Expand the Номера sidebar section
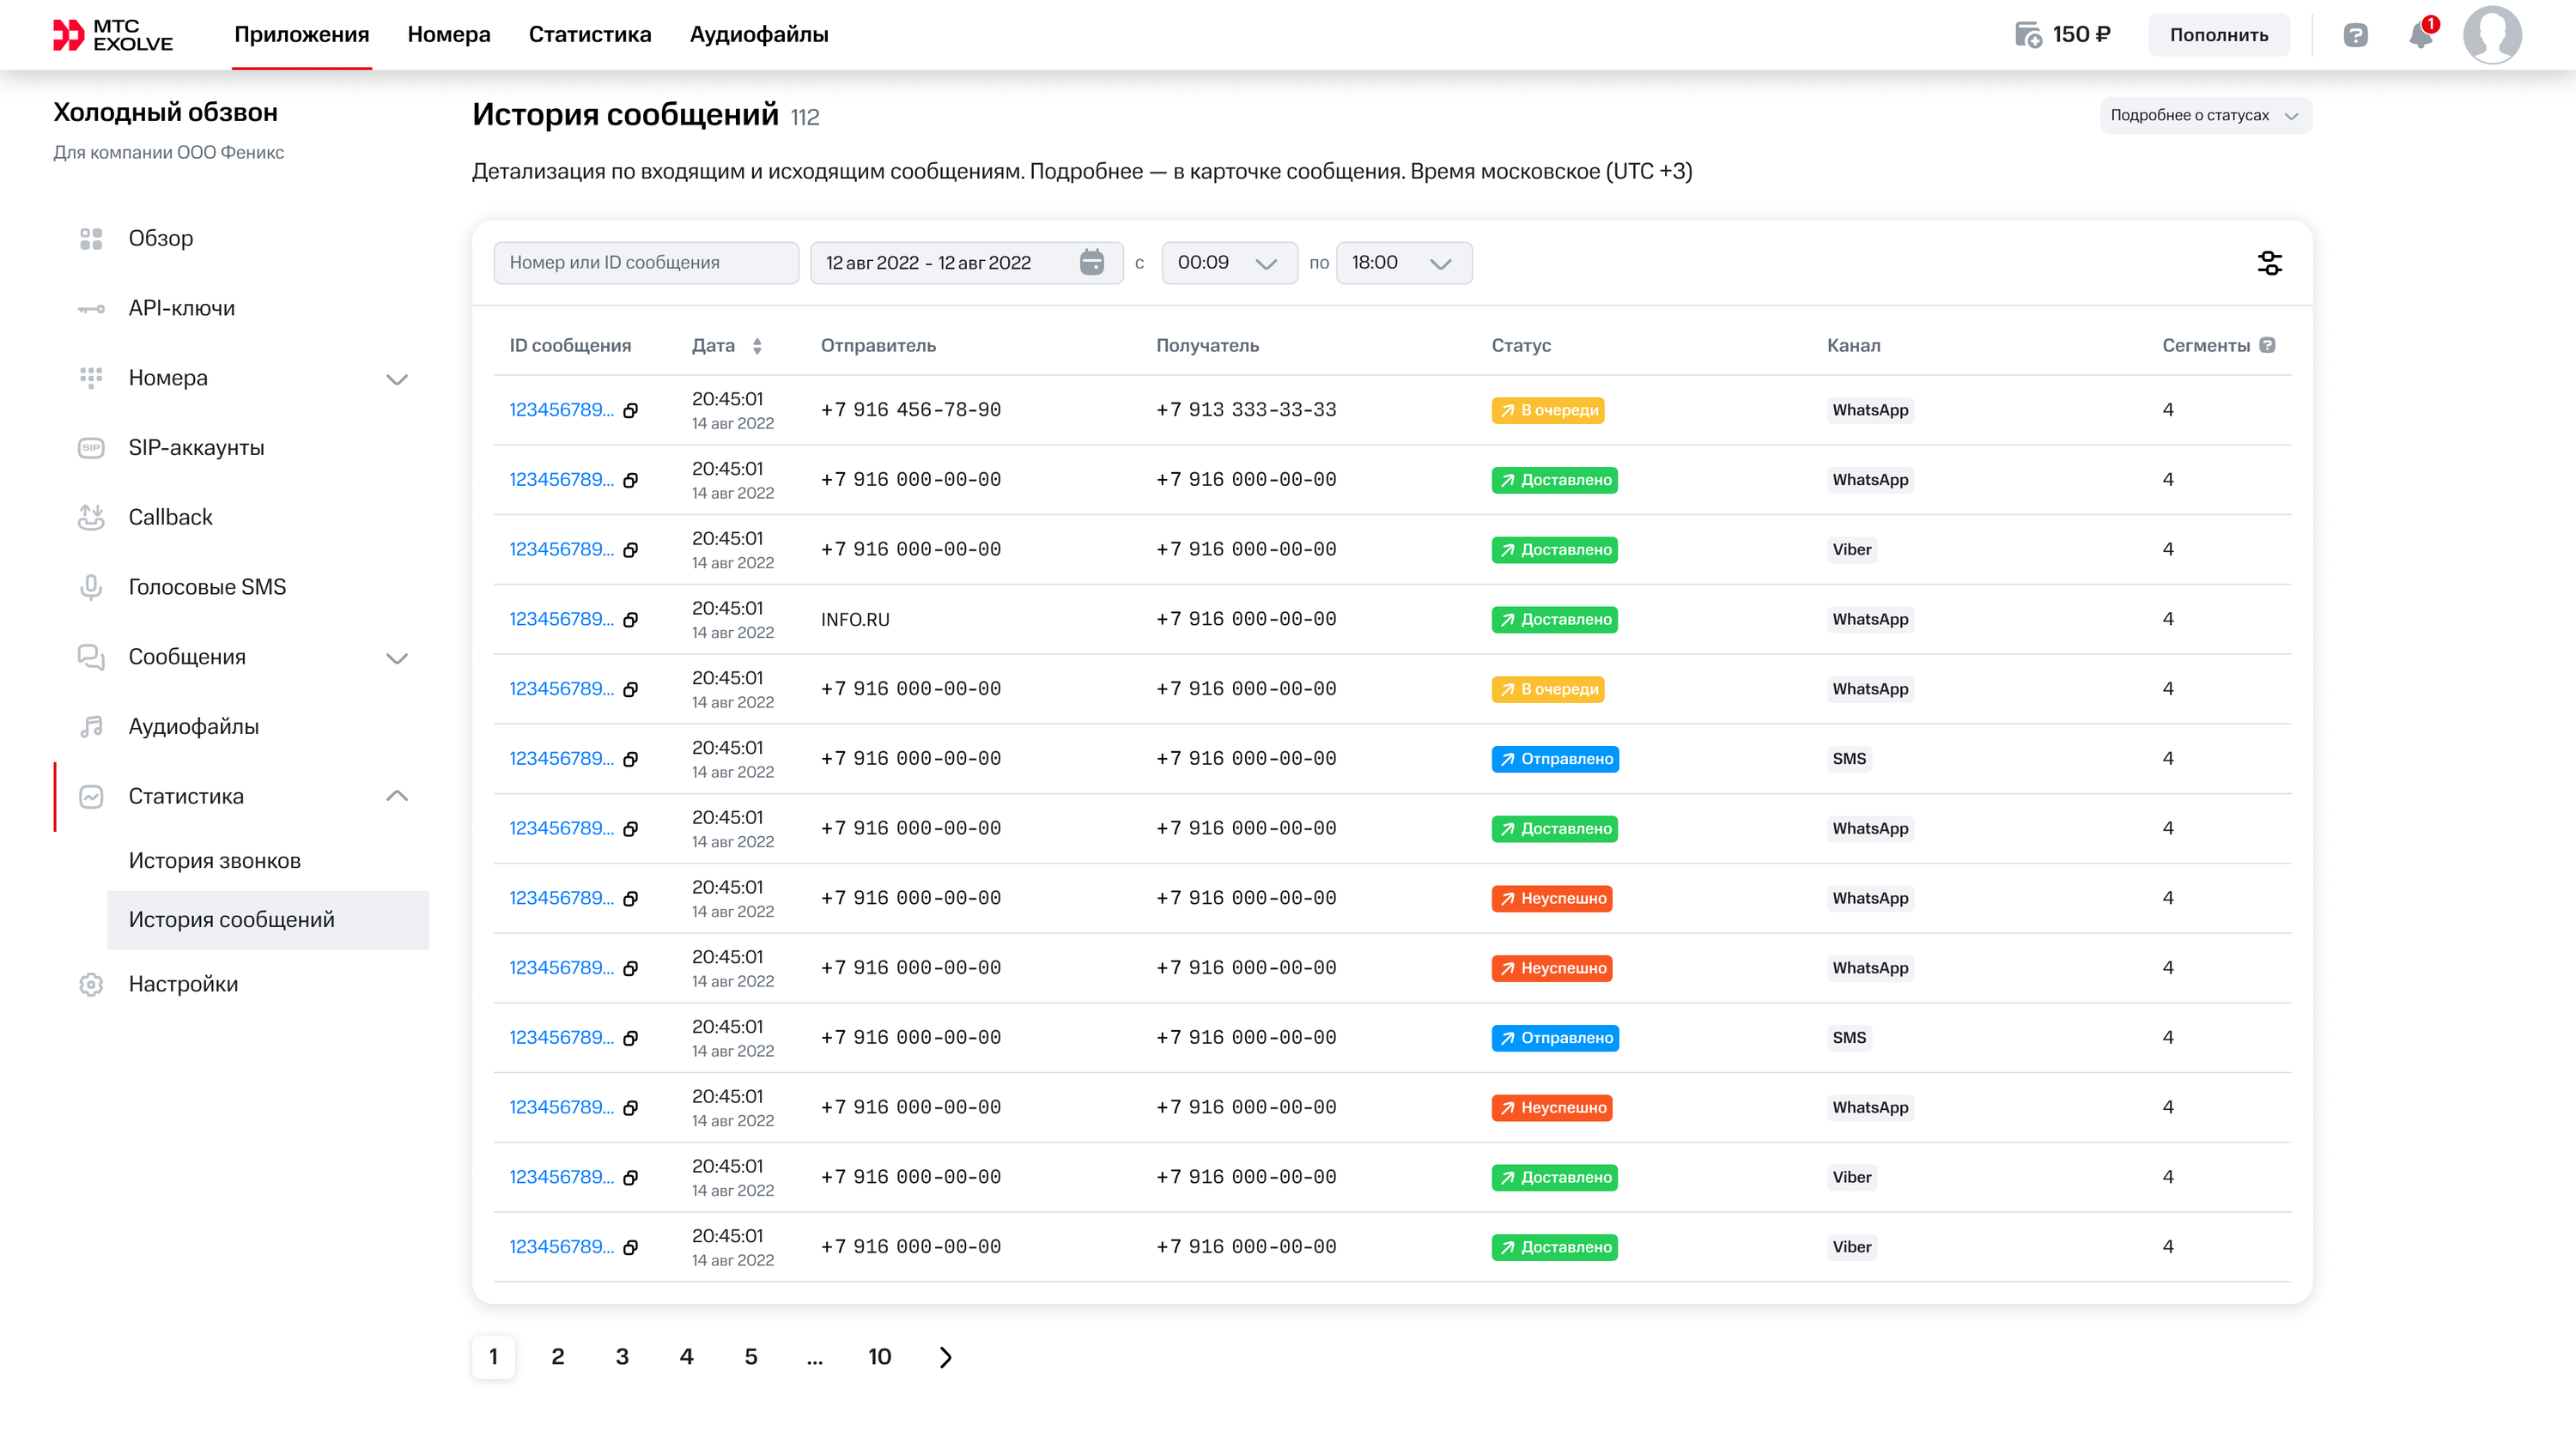2576x1449 pixels. pyautogui.click(x=397, y=378)
